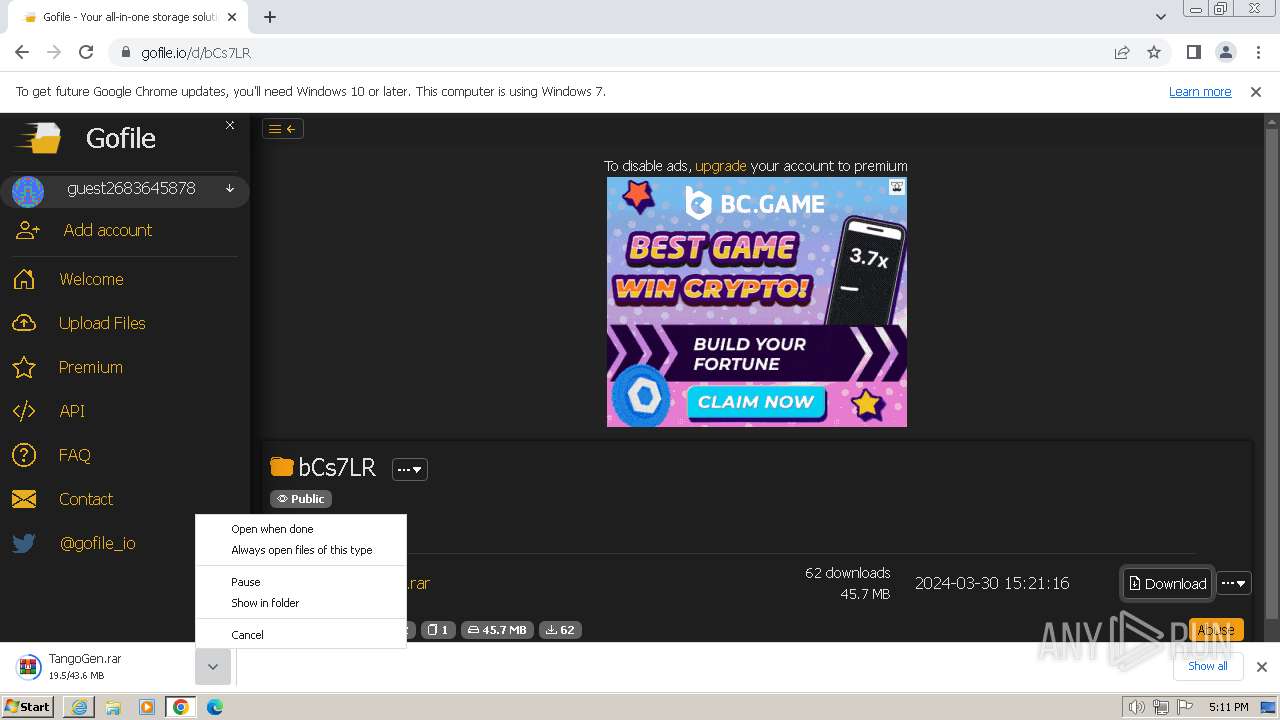Expand the guest2683645878 account dropdown
Image resolution: width=1280 pixels, height=720 pixels.
[230, 189]
